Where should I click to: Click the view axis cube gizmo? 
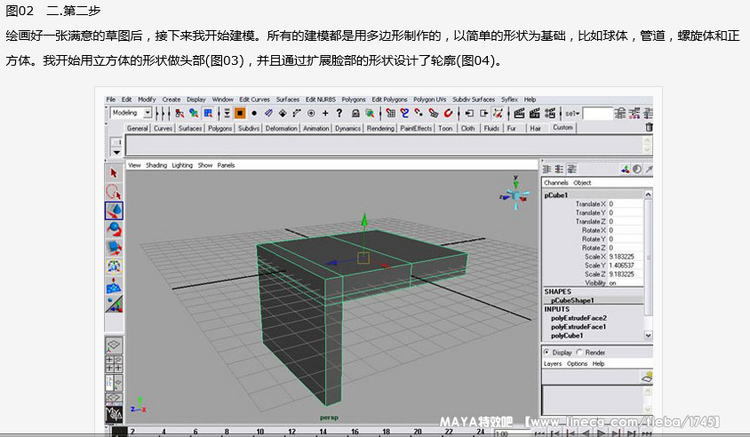[x=516, y=195]
